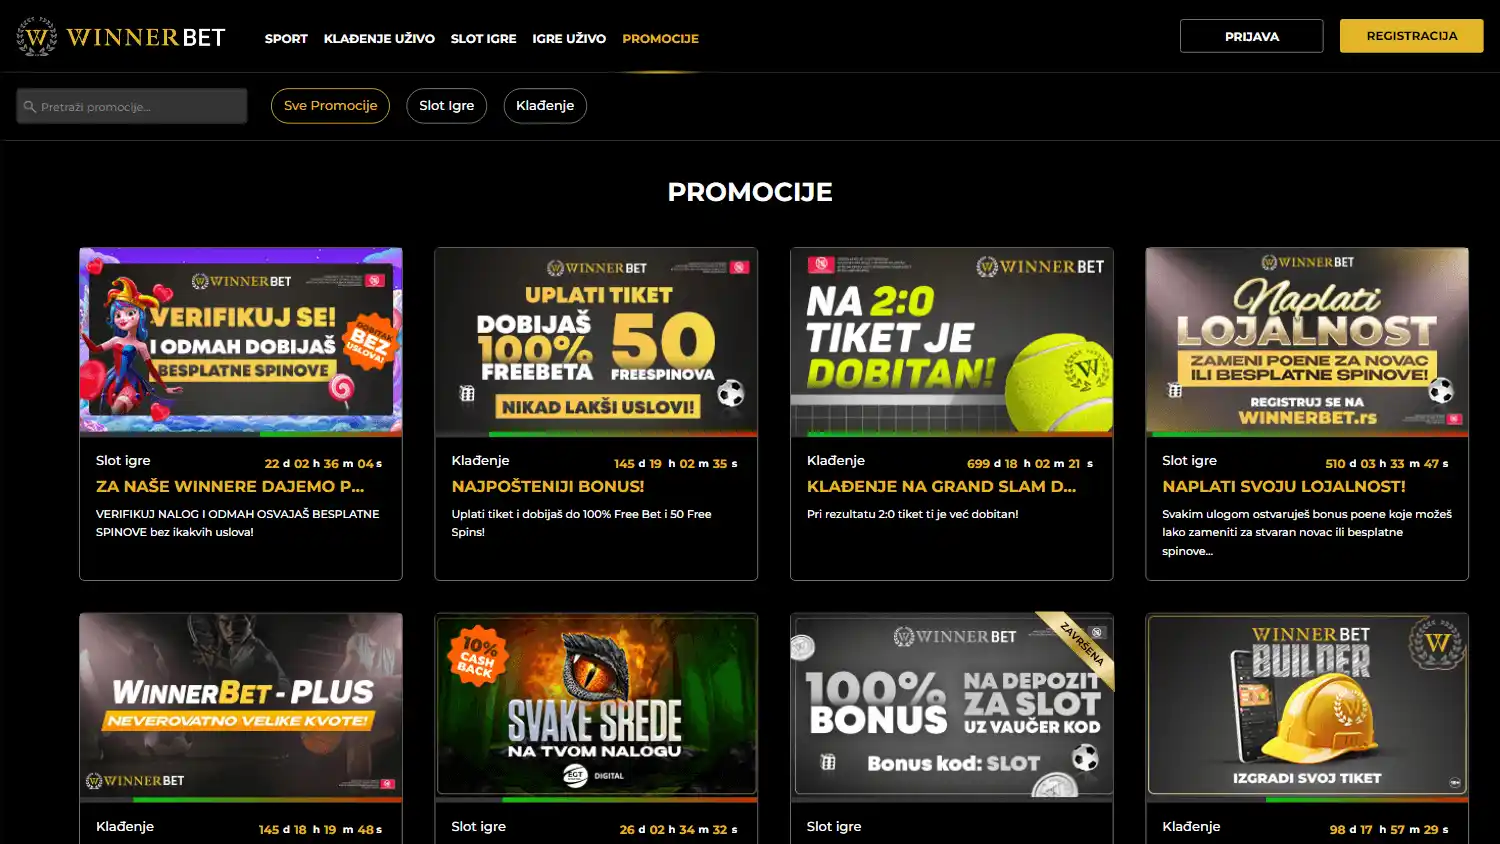Click the 699 d 18 h countdown timer
Image resolution: width=1500 pixels, height=844 pixels.
(x=1030, y=464)
